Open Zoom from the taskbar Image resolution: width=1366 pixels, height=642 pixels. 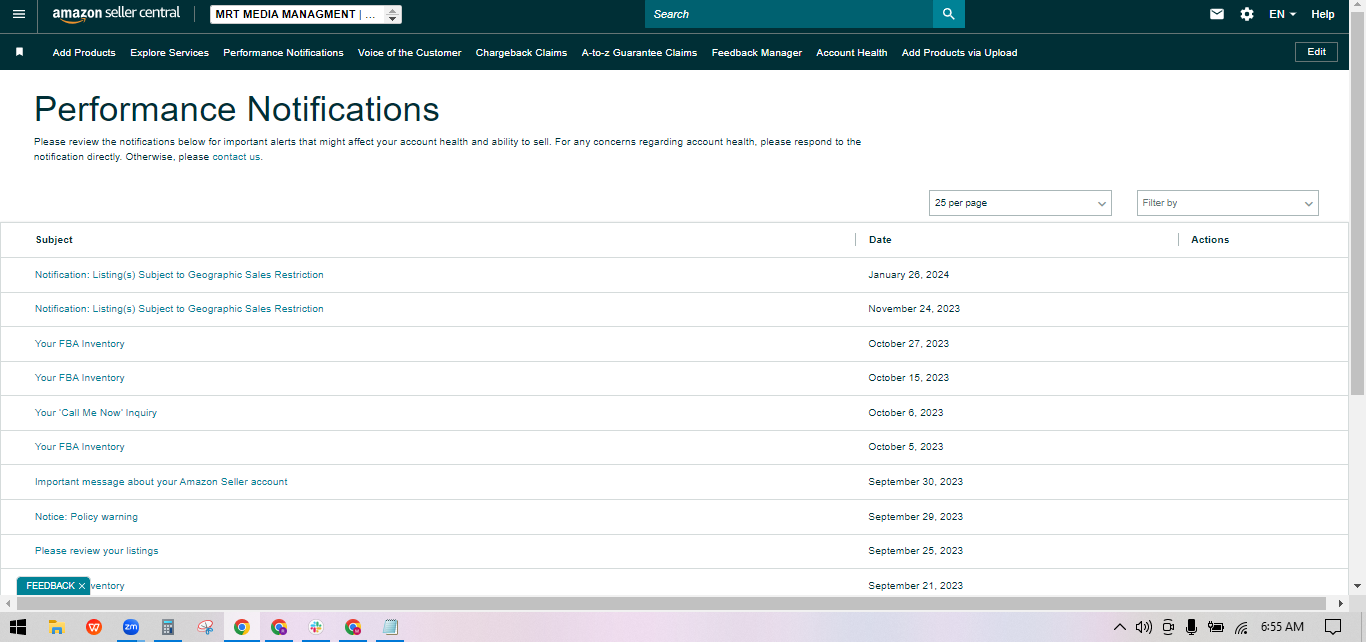click(131, 627)
